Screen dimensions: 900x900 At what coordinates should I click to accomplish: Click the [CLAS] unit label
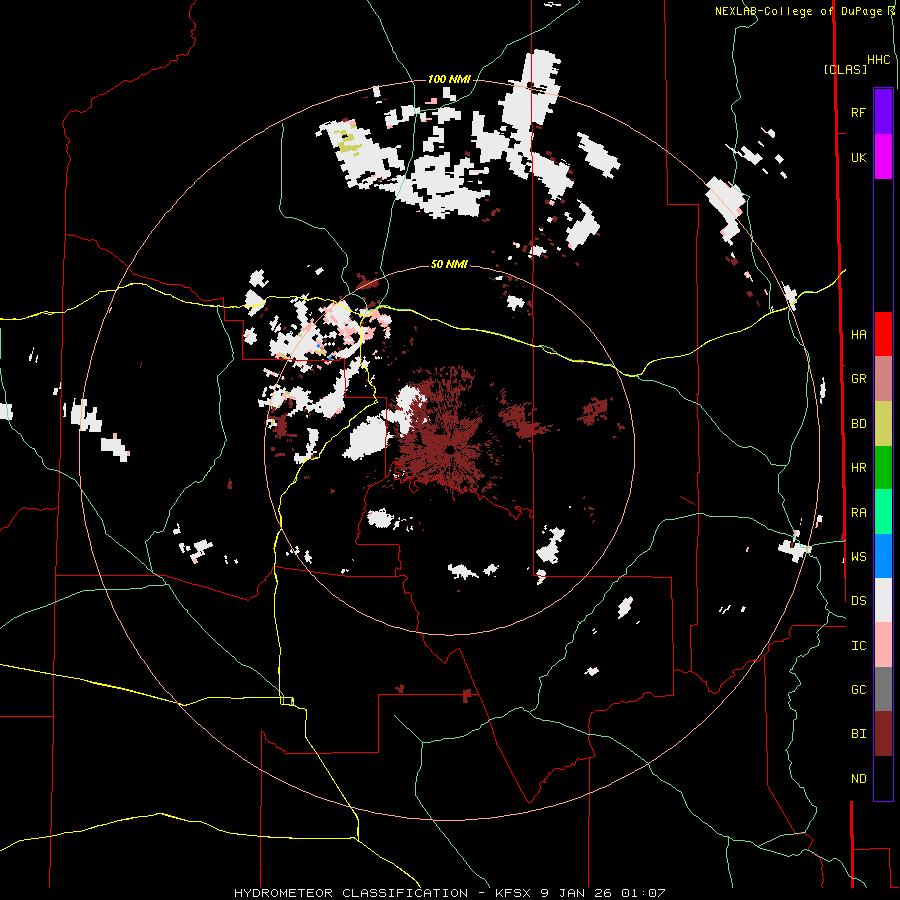845,70
